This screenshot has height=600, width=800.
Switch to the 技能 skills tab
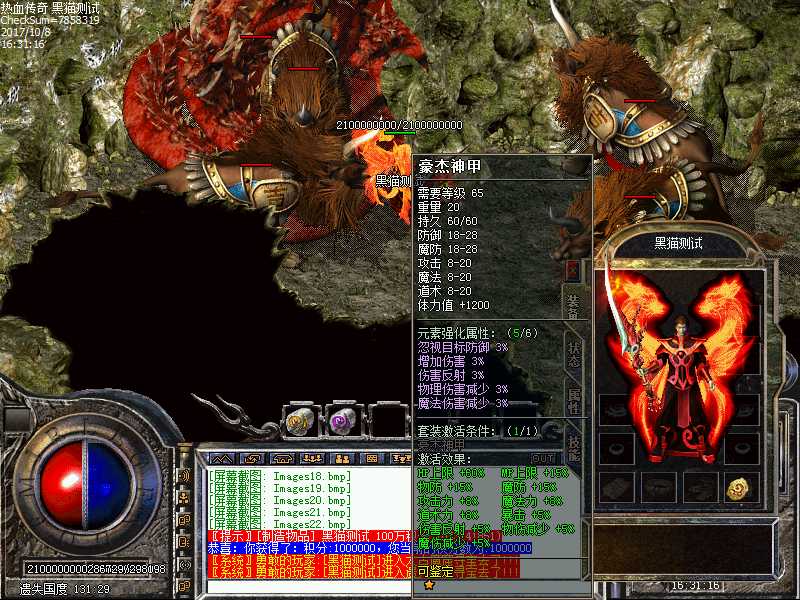coord(574,449)
